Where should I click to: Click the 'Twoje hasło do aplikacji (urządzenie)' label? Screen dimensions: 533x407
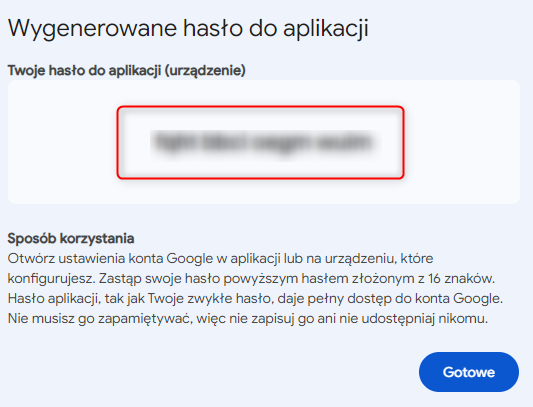tap(126, 70)
